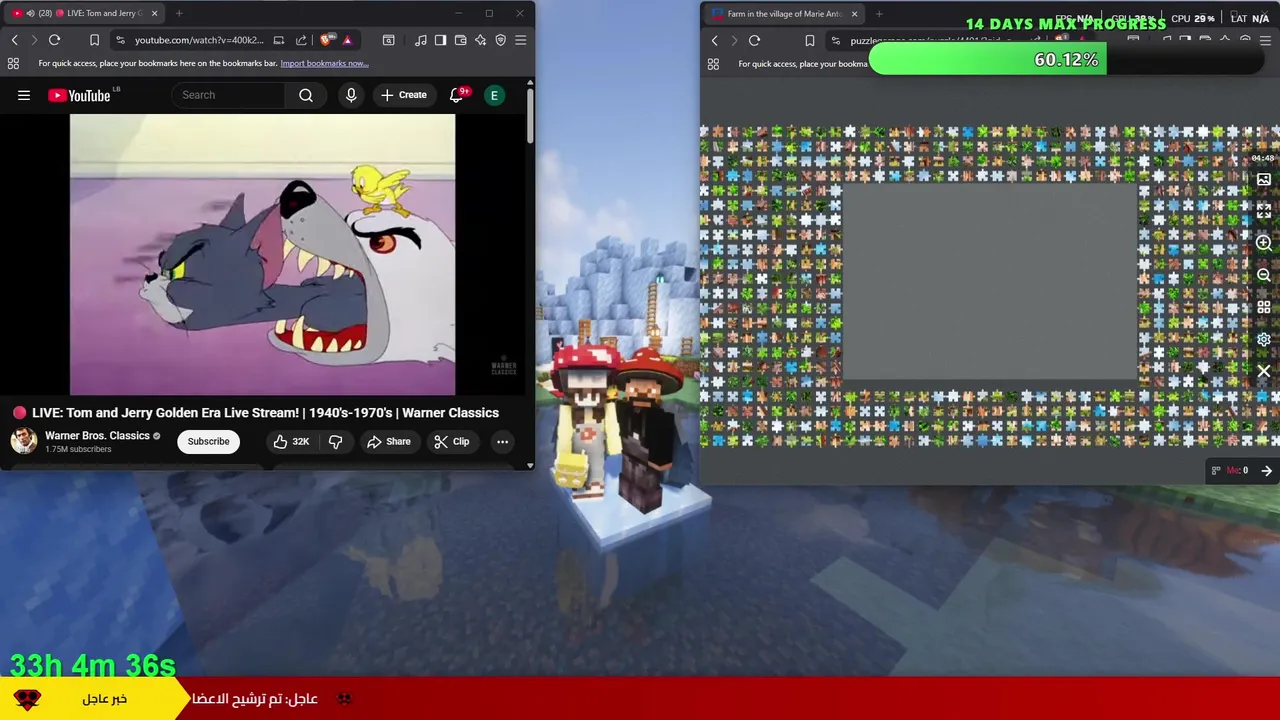Screen dimensions: 1280x720
Task: Dislike the Tom and Jerry stream
Action: [336, 441]
